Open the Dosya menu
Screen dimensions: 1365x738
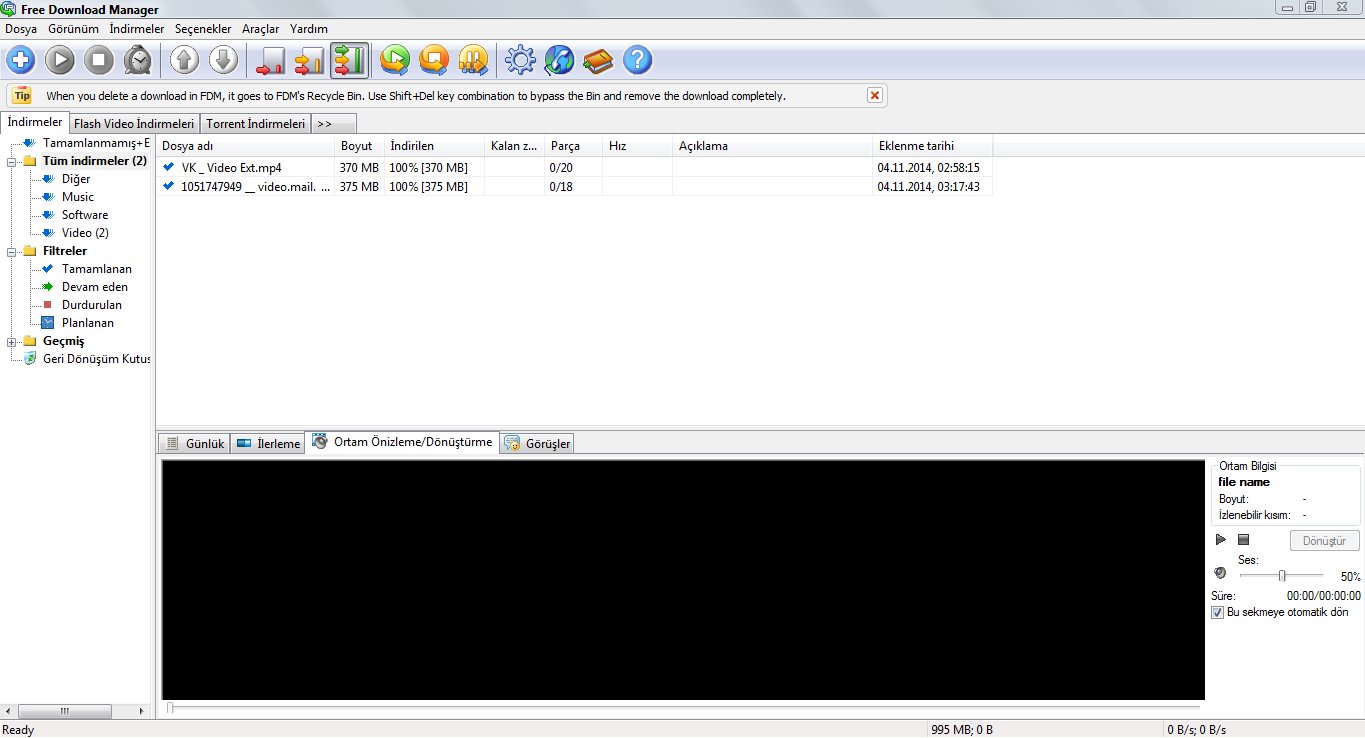click(21, 29)
